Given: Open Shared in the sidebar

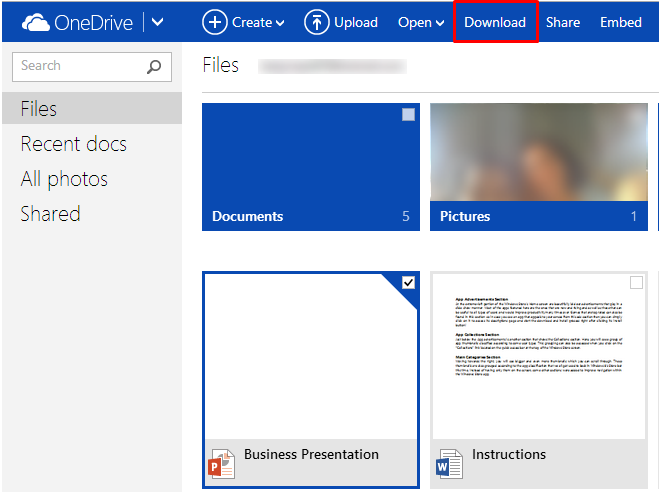Looking at the screenshot, I should pyautogui.click(x=50, y=214).
